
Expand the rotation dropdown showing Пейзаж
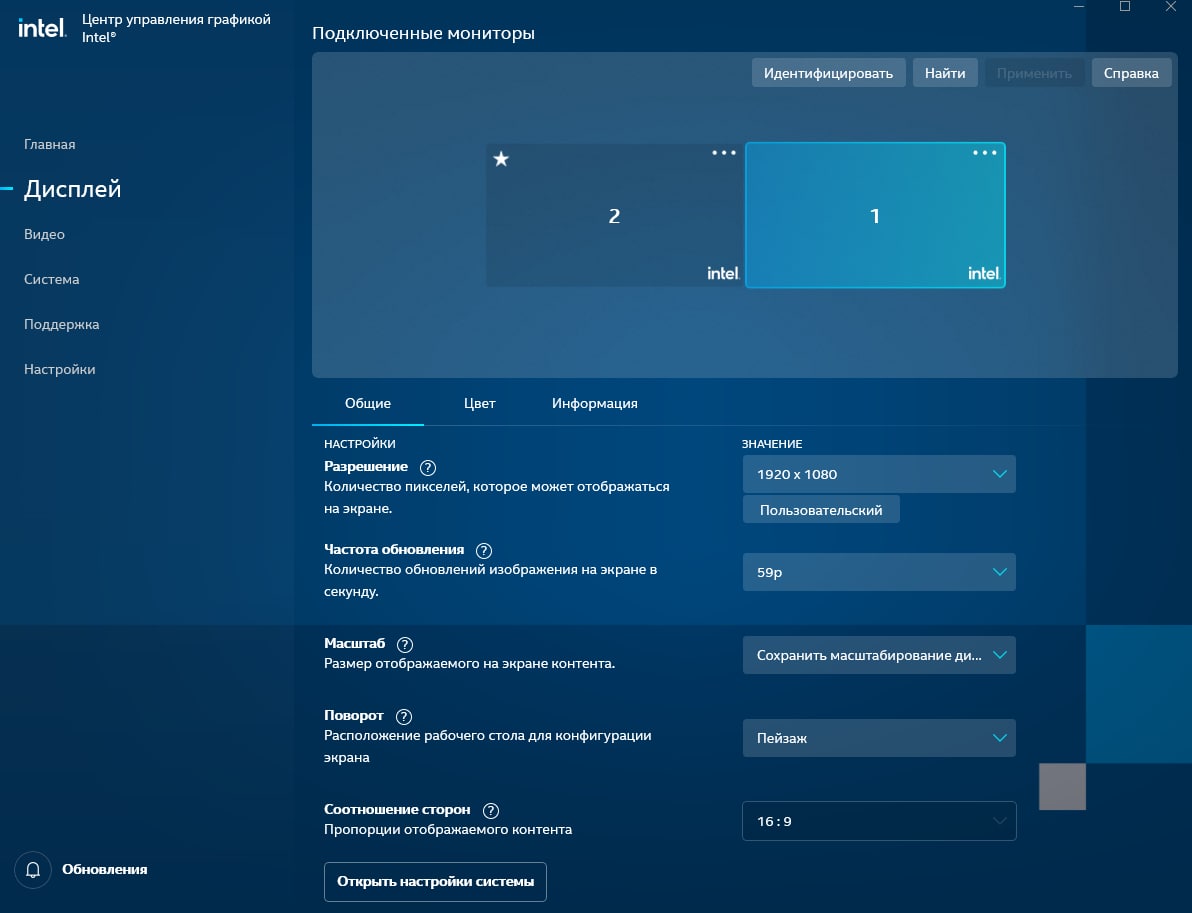879,738
